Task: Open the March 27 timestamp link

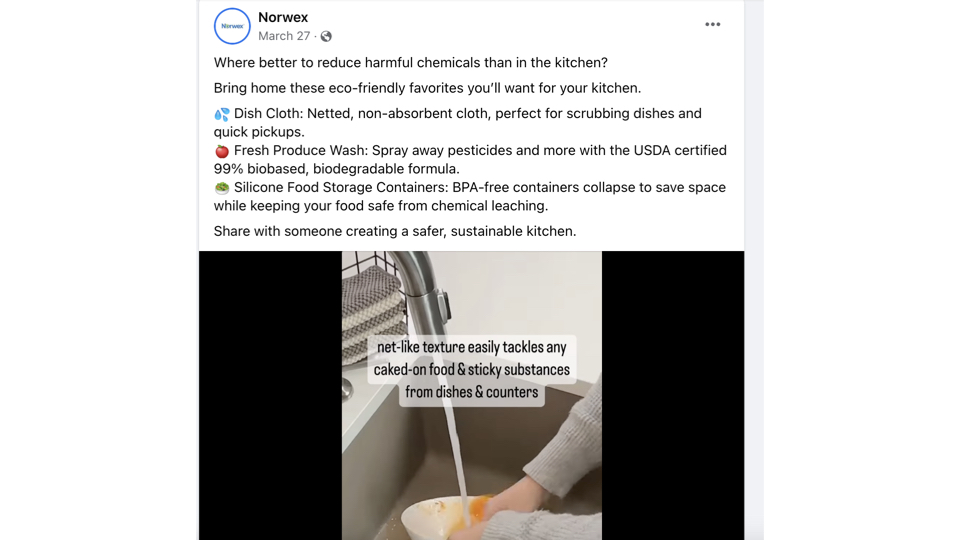Action: tap(284, 36)
